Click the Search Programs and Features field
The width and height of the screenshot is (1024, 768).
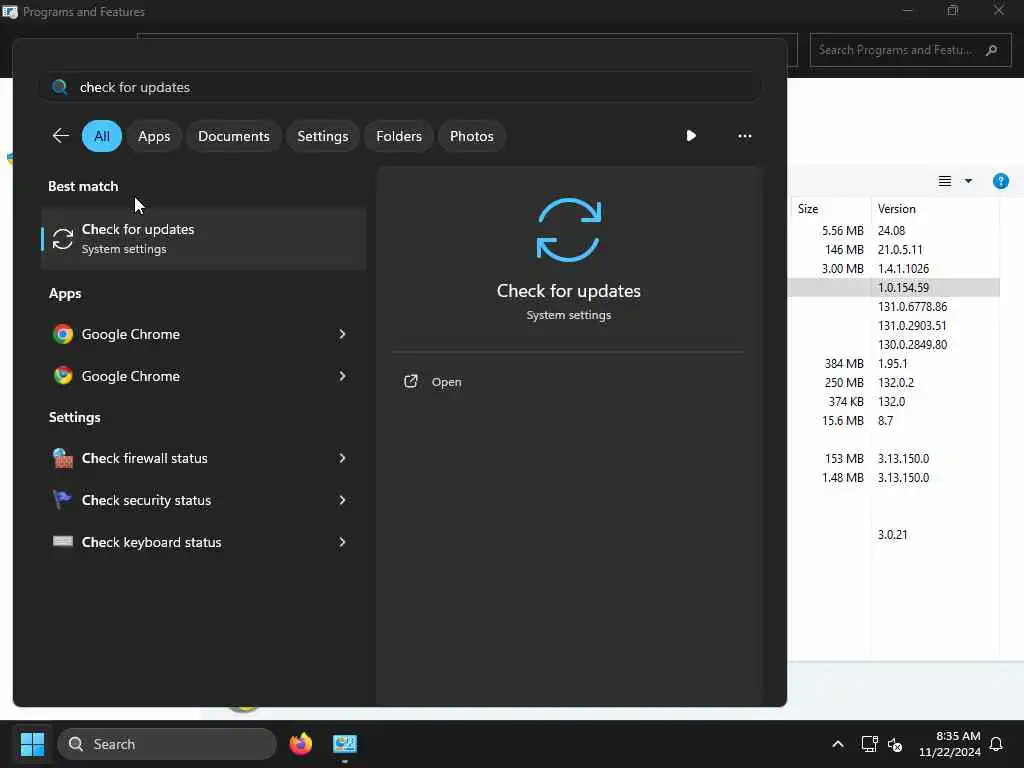910,50
